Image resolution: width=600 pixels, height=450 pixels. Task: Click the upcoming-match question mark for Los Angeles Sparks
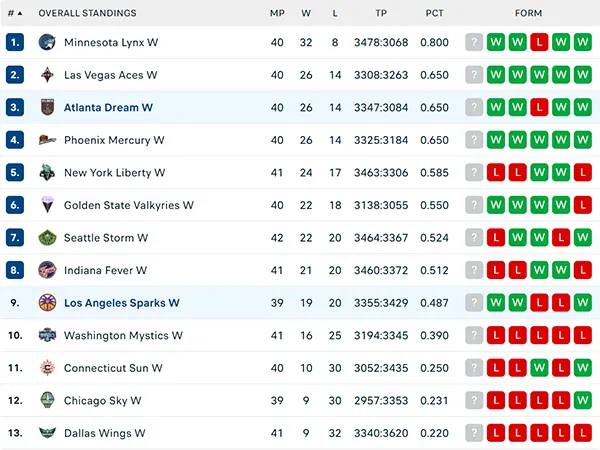pos(474,303)
